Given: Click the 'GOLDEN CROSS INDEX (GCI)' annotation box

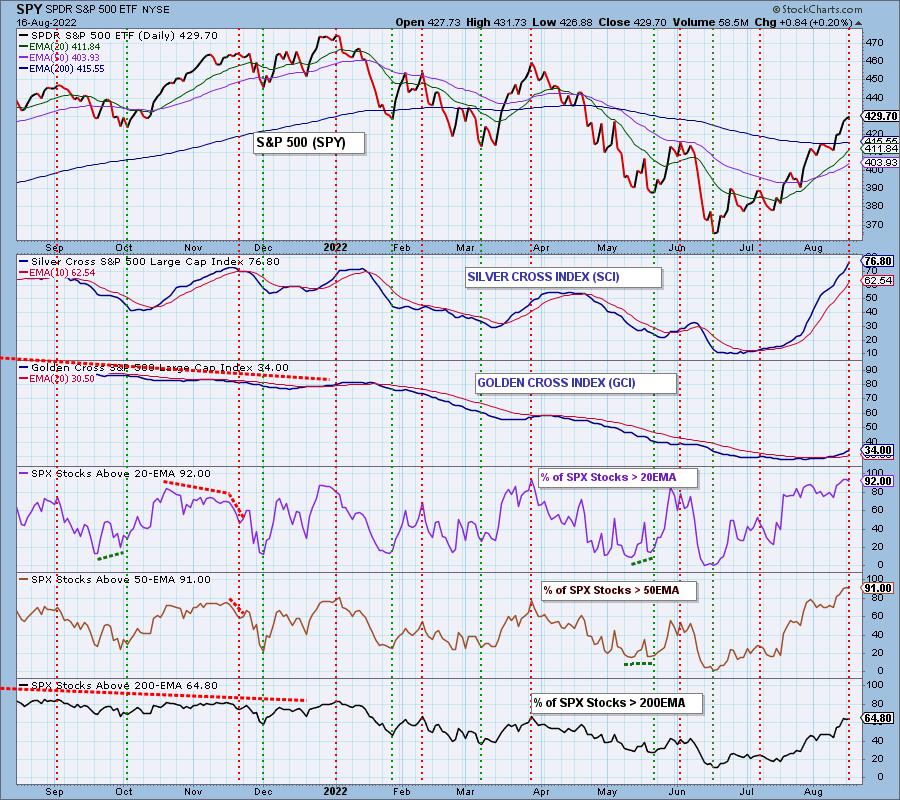Looking at the screenshot, I should pyautogui.click(x=576, y=383).
